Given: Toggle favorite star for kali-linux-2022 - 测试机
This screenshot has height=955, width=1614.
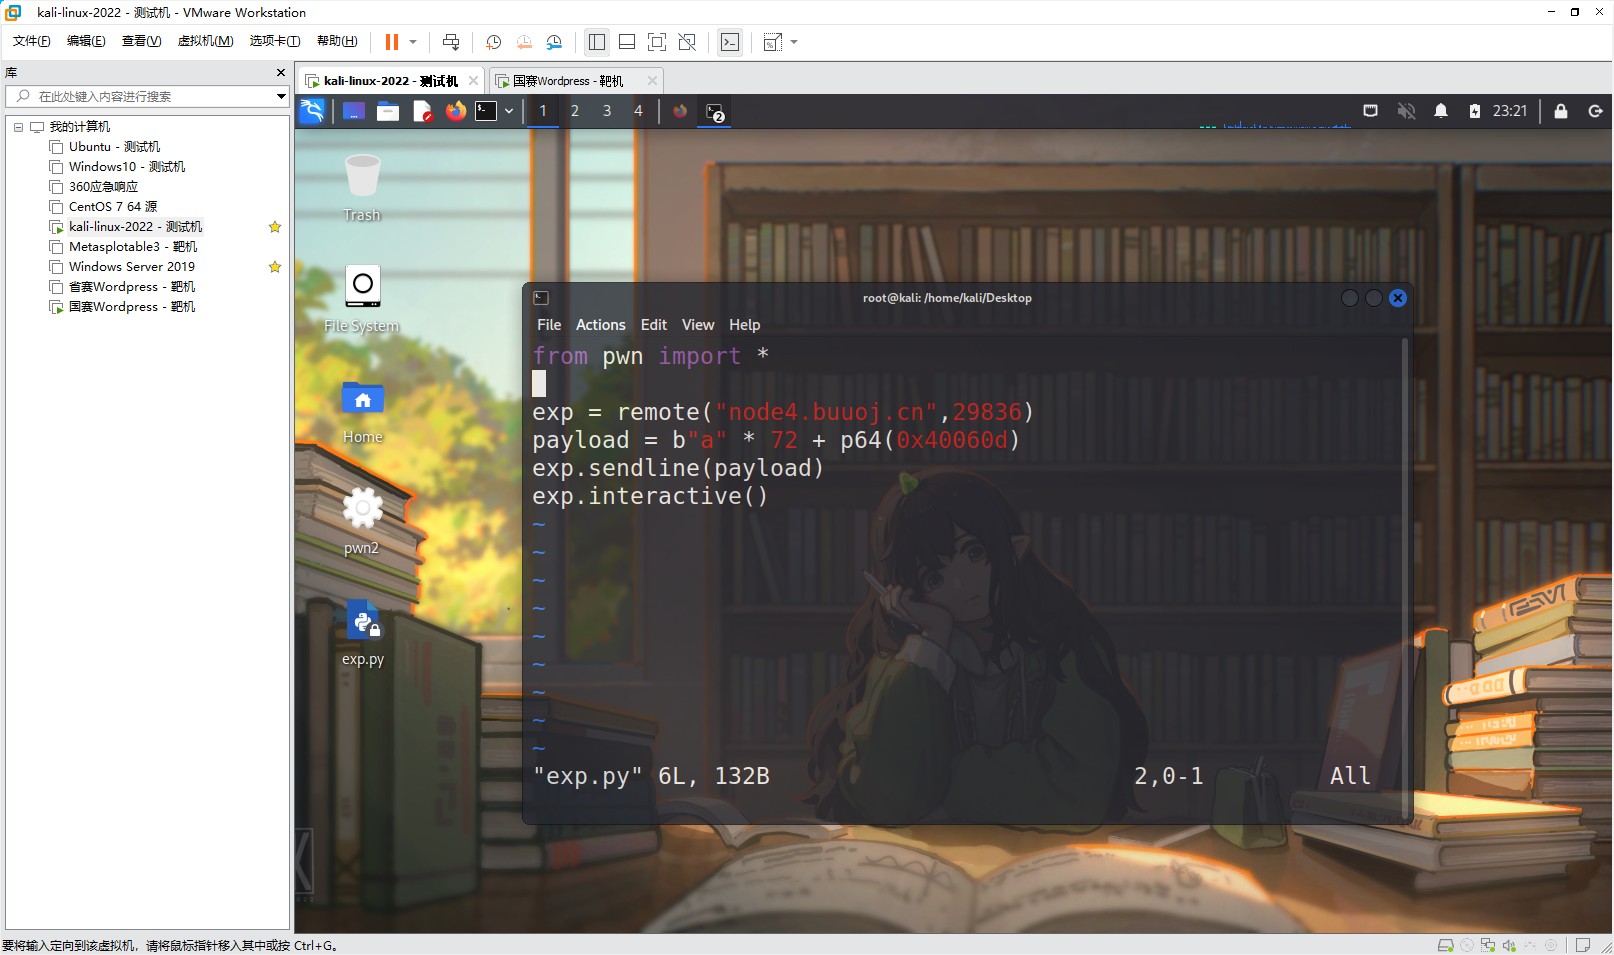Looking at the screenshot, I should pyautogui.click(x=275, y=227).
